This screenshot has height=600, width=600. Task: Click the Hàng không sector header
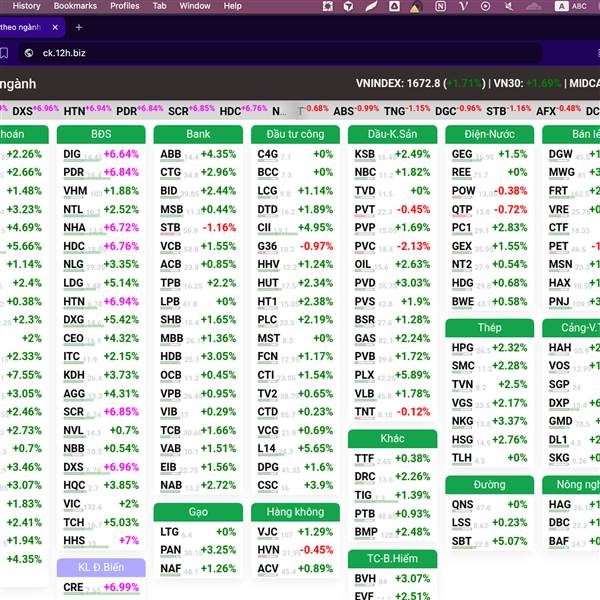tap(295, 512)
